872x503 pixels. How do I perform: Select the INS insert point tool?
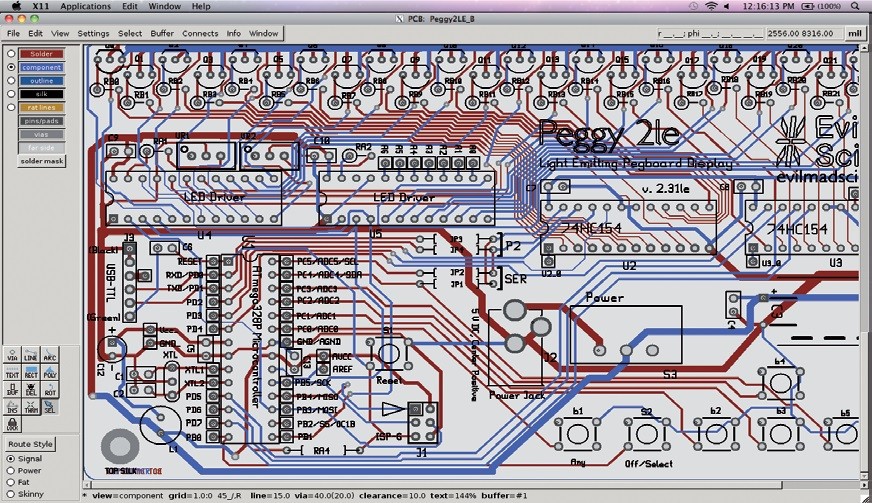pos(12,407)
